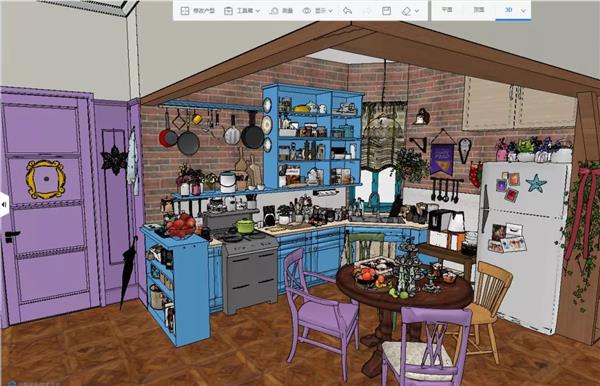Viewport: 600px width, 386px height.
Task: Select the black umbrella by the door
Action: [128, 272]
